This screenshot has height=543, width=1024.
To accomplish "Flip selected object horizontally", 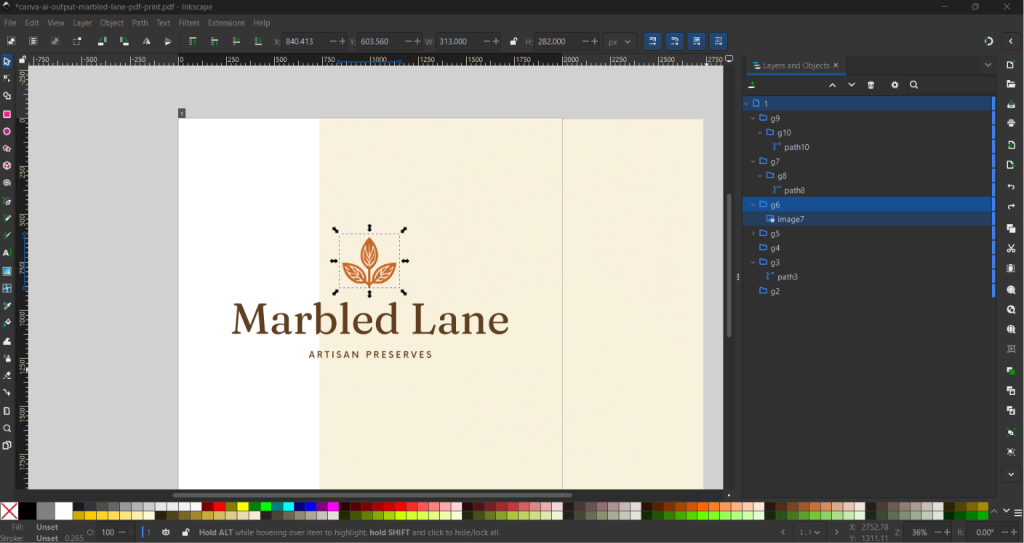I will (x=146, y=41).
